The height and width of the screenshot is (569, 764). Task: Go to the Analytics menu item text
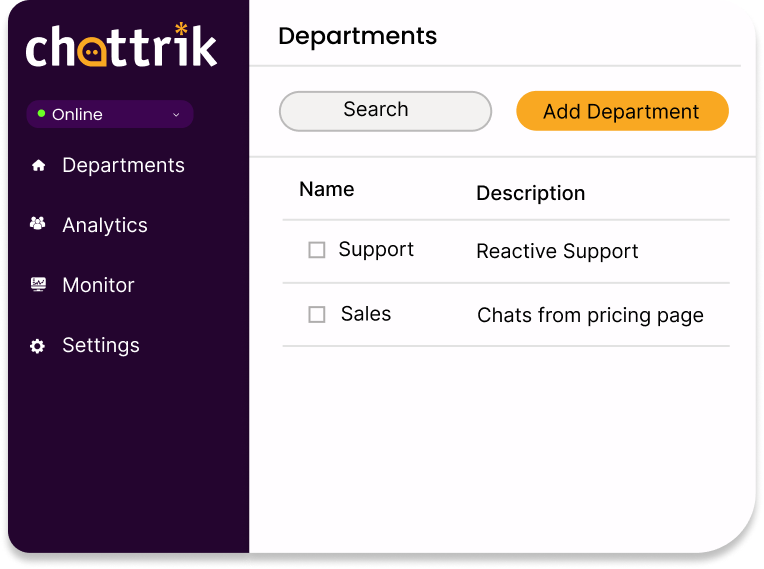105,225
